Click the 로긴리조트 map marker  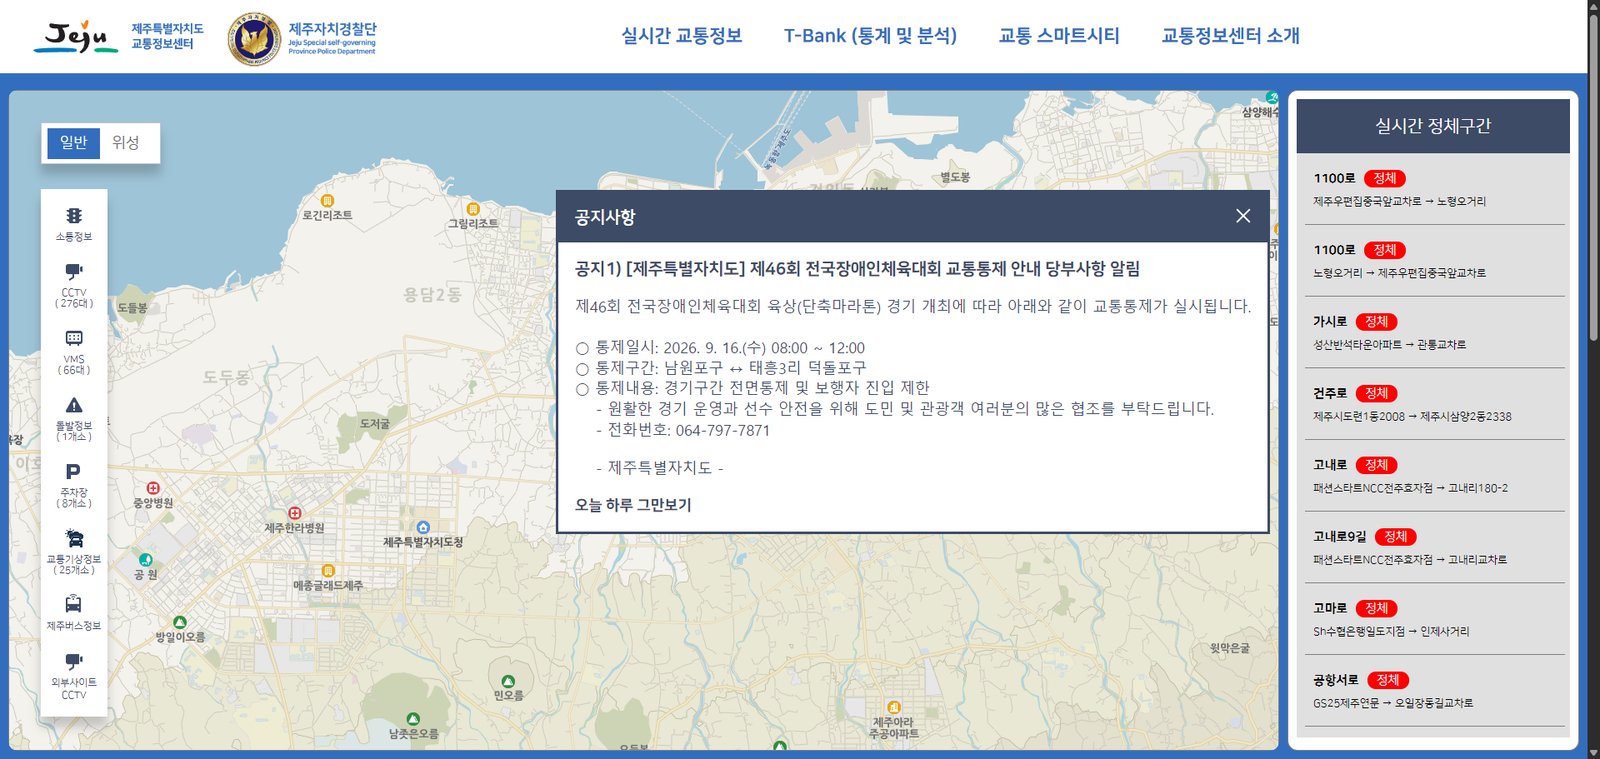tap(327, 201)
